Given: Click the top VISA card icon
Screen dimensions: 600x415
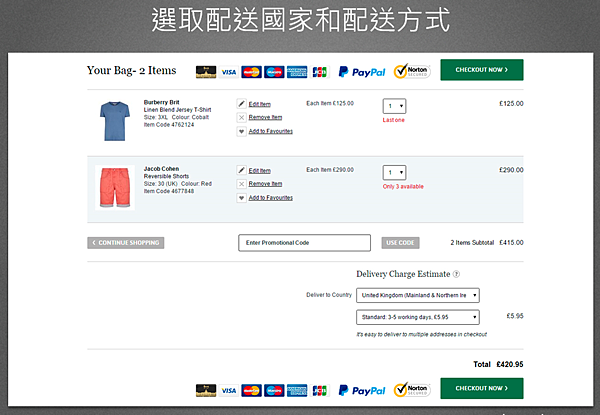Looking at the screenshot, I should pos(228,72).
